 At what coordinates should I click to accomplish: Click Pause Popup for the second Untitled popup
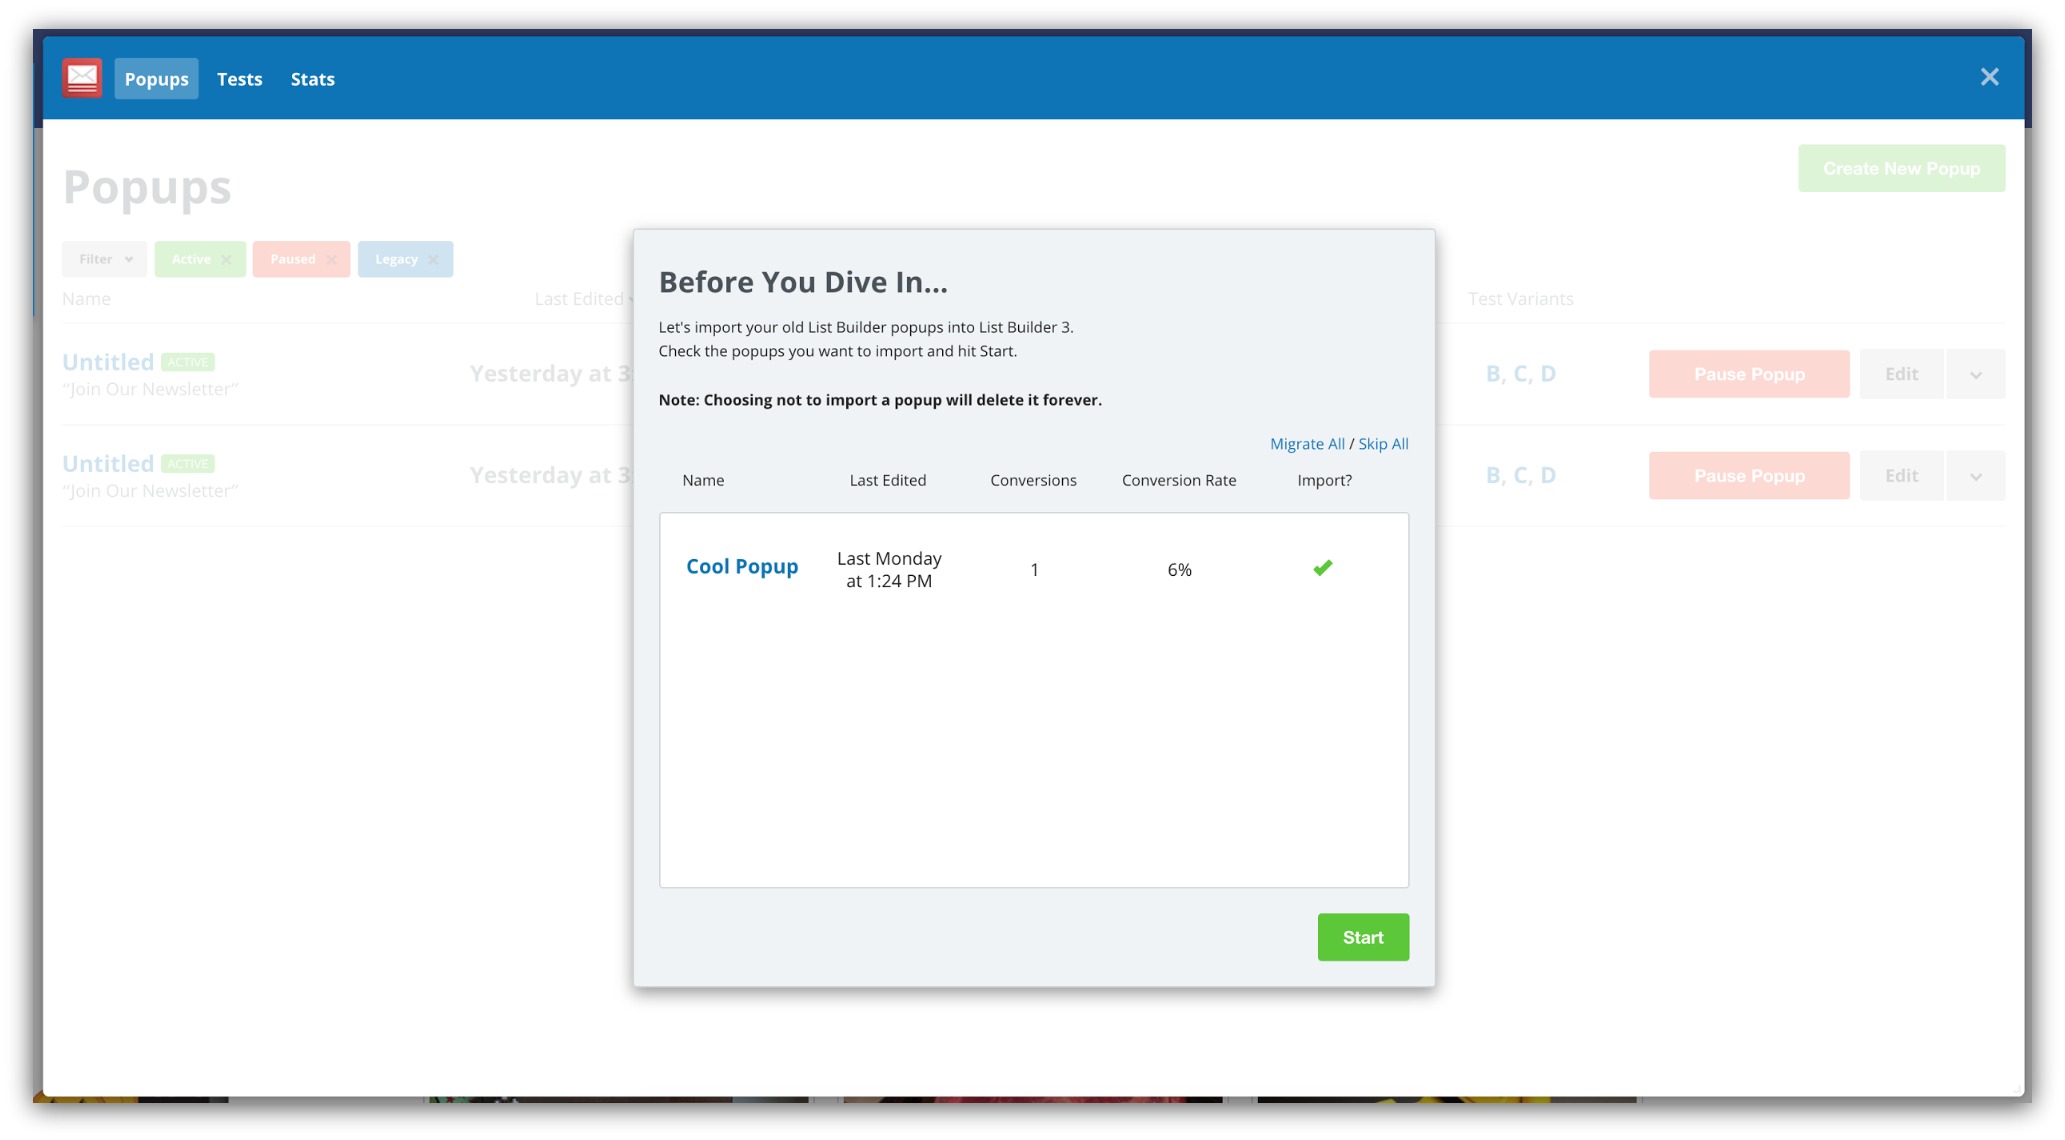point(1749,476)
